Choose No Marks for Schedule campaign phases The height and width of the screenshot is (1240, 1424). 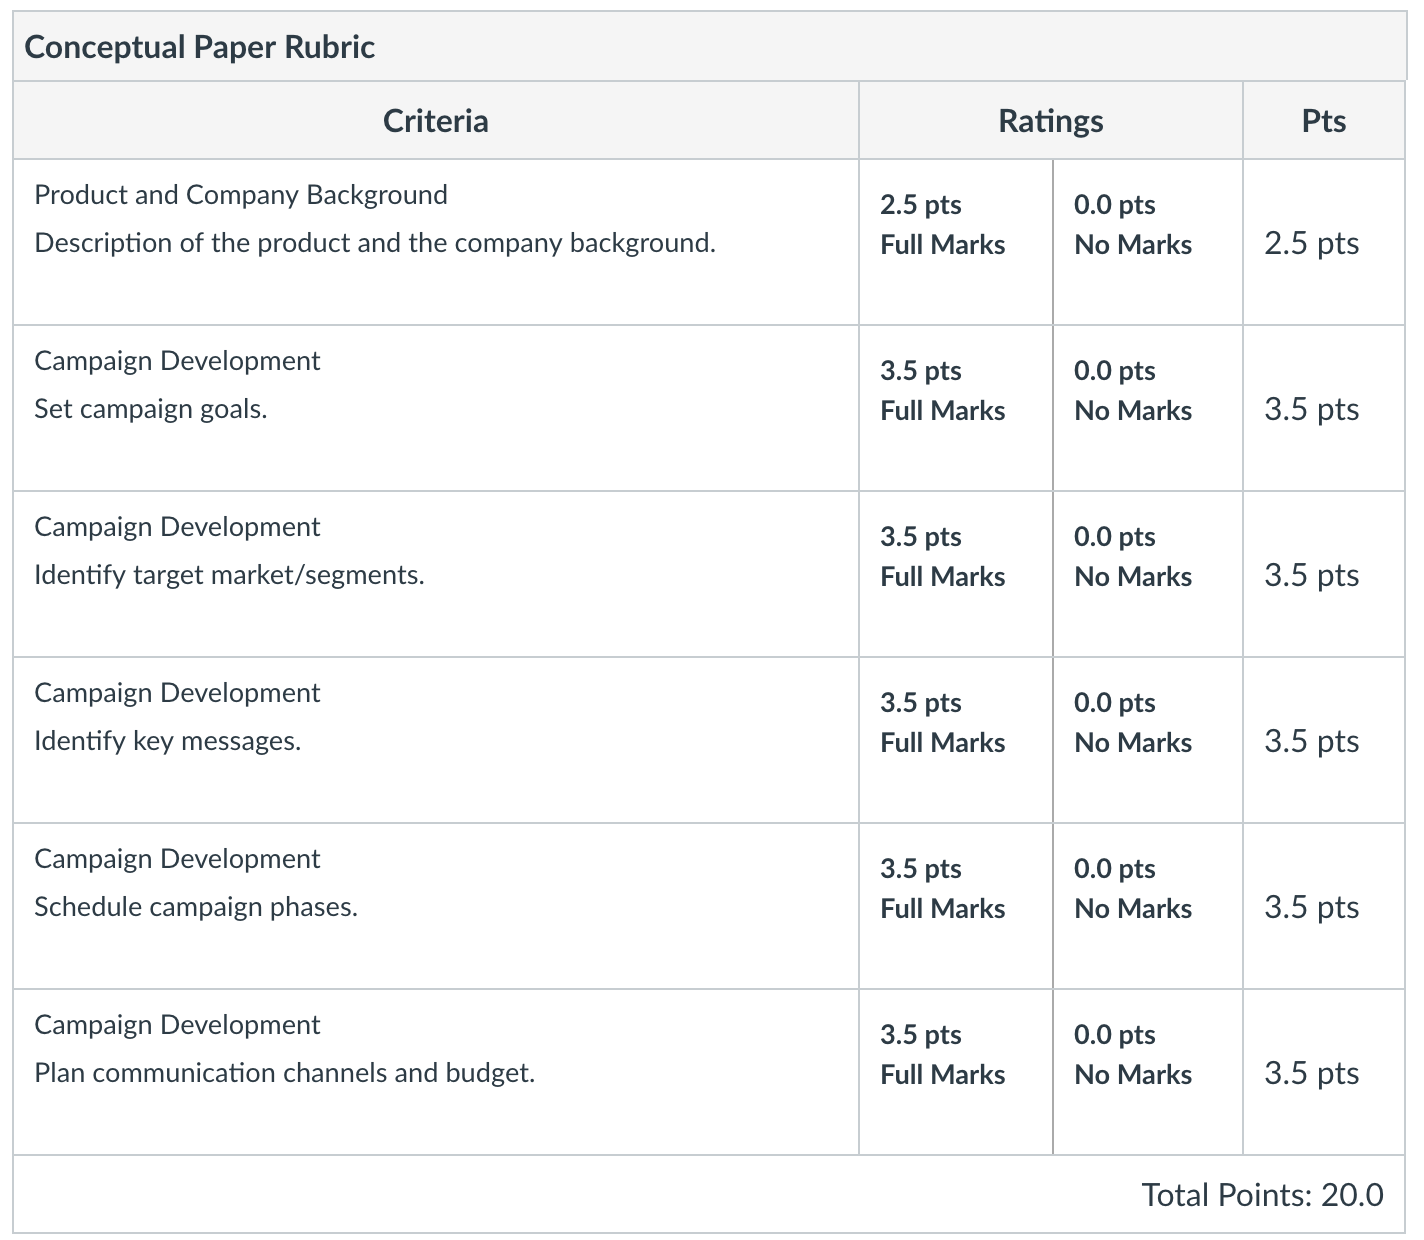(x=1148, y=906)
